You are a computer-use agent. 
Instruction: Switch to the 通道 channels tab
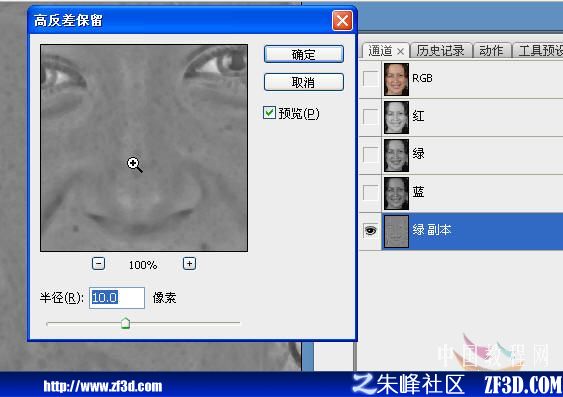381,51
